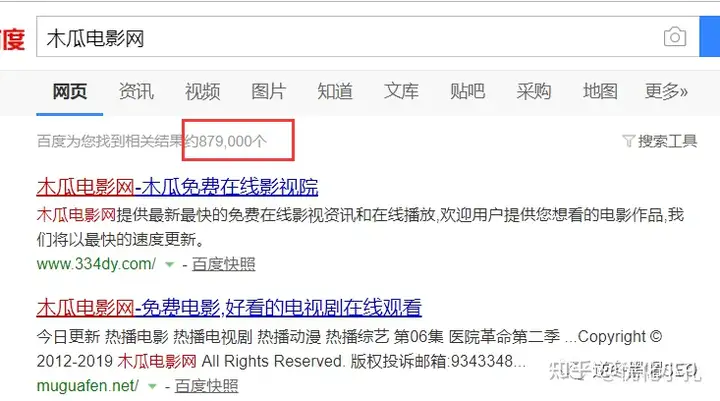Open the 地图 tab
Screen dimensions: 720x401
(600, 91)
